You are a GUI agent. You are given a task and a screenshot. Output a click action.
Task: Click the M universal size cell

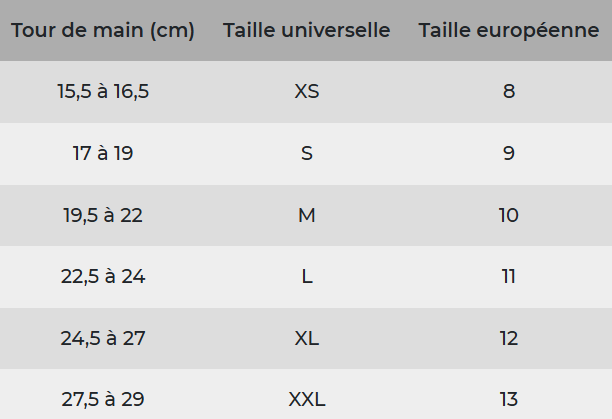coord(307,216)
